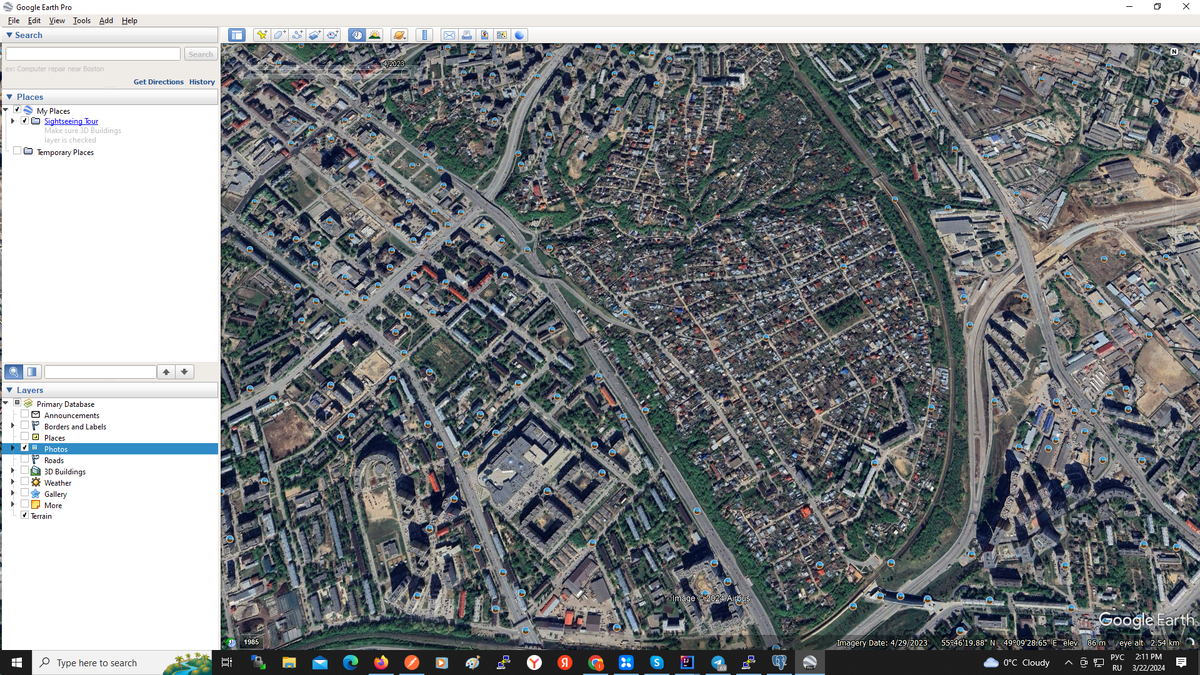Toggle historical imagery clock button
Screen dimensions: 1200x675
pos(357,35)
